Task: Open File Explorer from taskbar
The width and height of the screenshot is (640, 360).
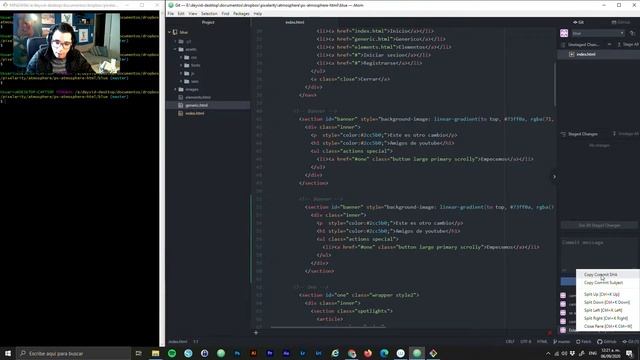Action: click(156, 353)
